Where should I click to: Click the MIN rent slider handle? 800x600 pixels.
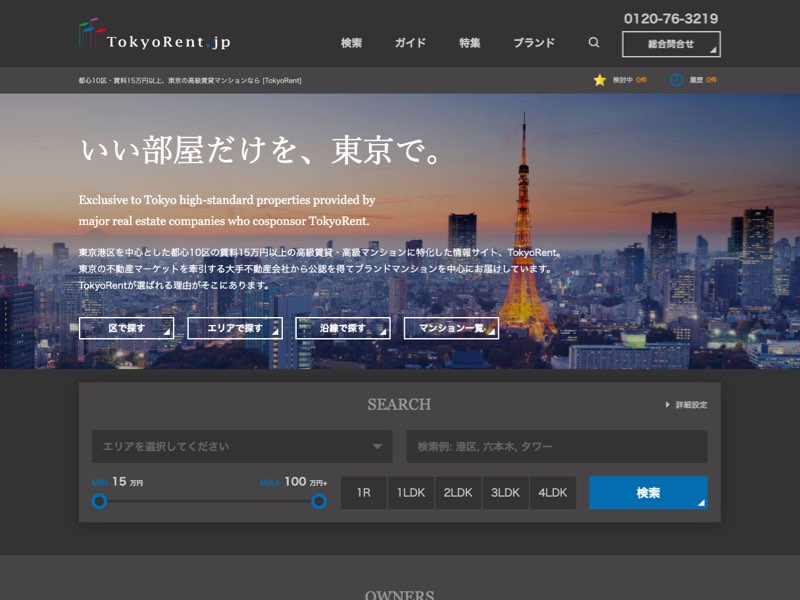pyautogui.click(x=99, y=501)
